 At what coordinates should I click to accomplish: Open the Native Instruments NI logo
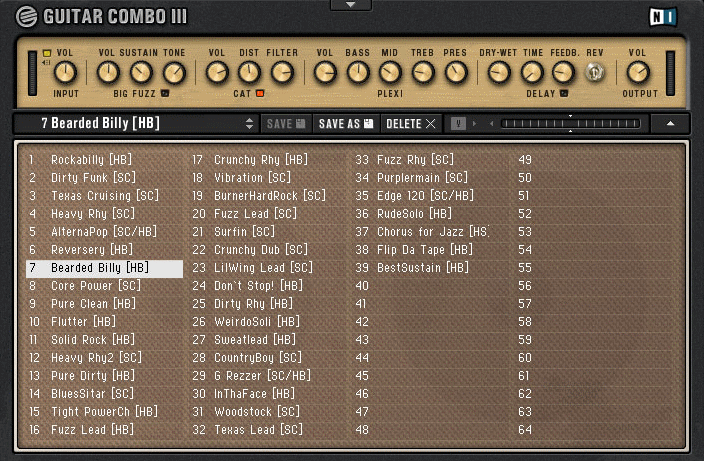[663, 17]
